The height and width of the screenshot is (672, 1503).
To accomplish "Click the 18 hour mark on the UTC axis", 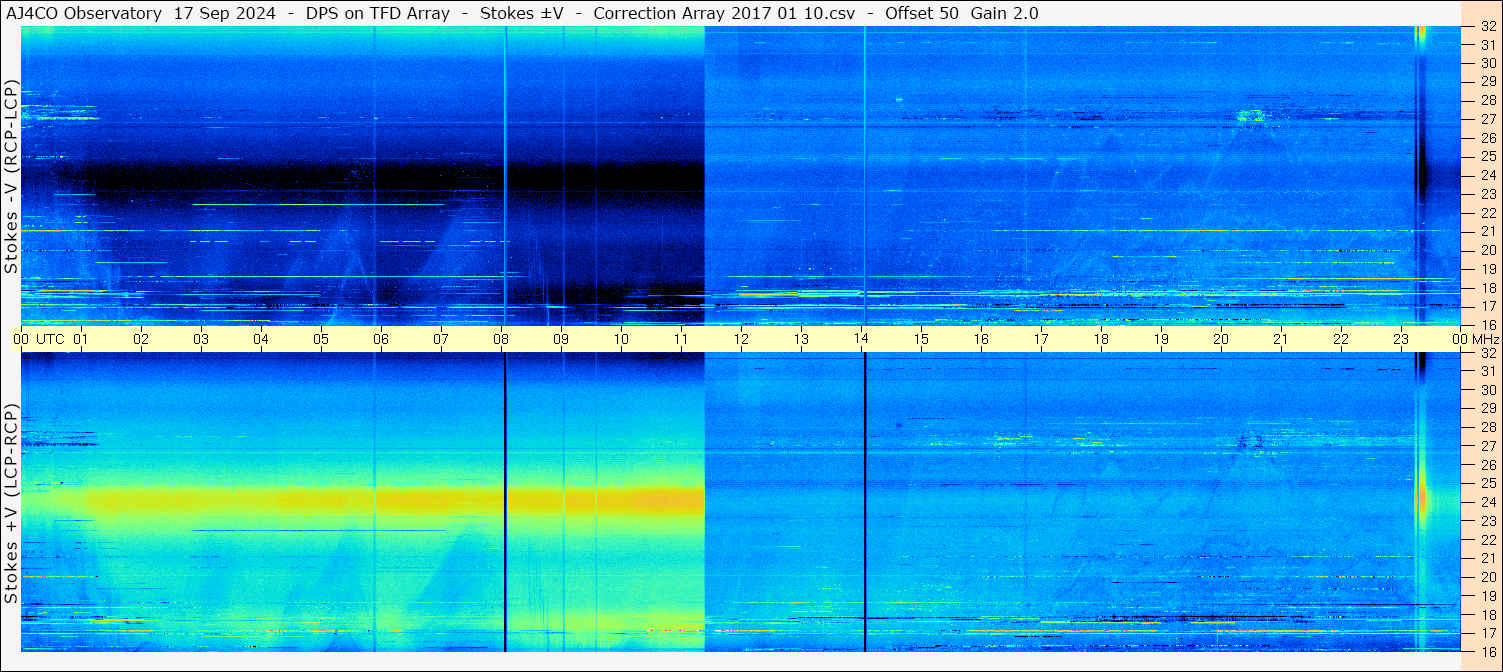I will (x=1101, y=339).
